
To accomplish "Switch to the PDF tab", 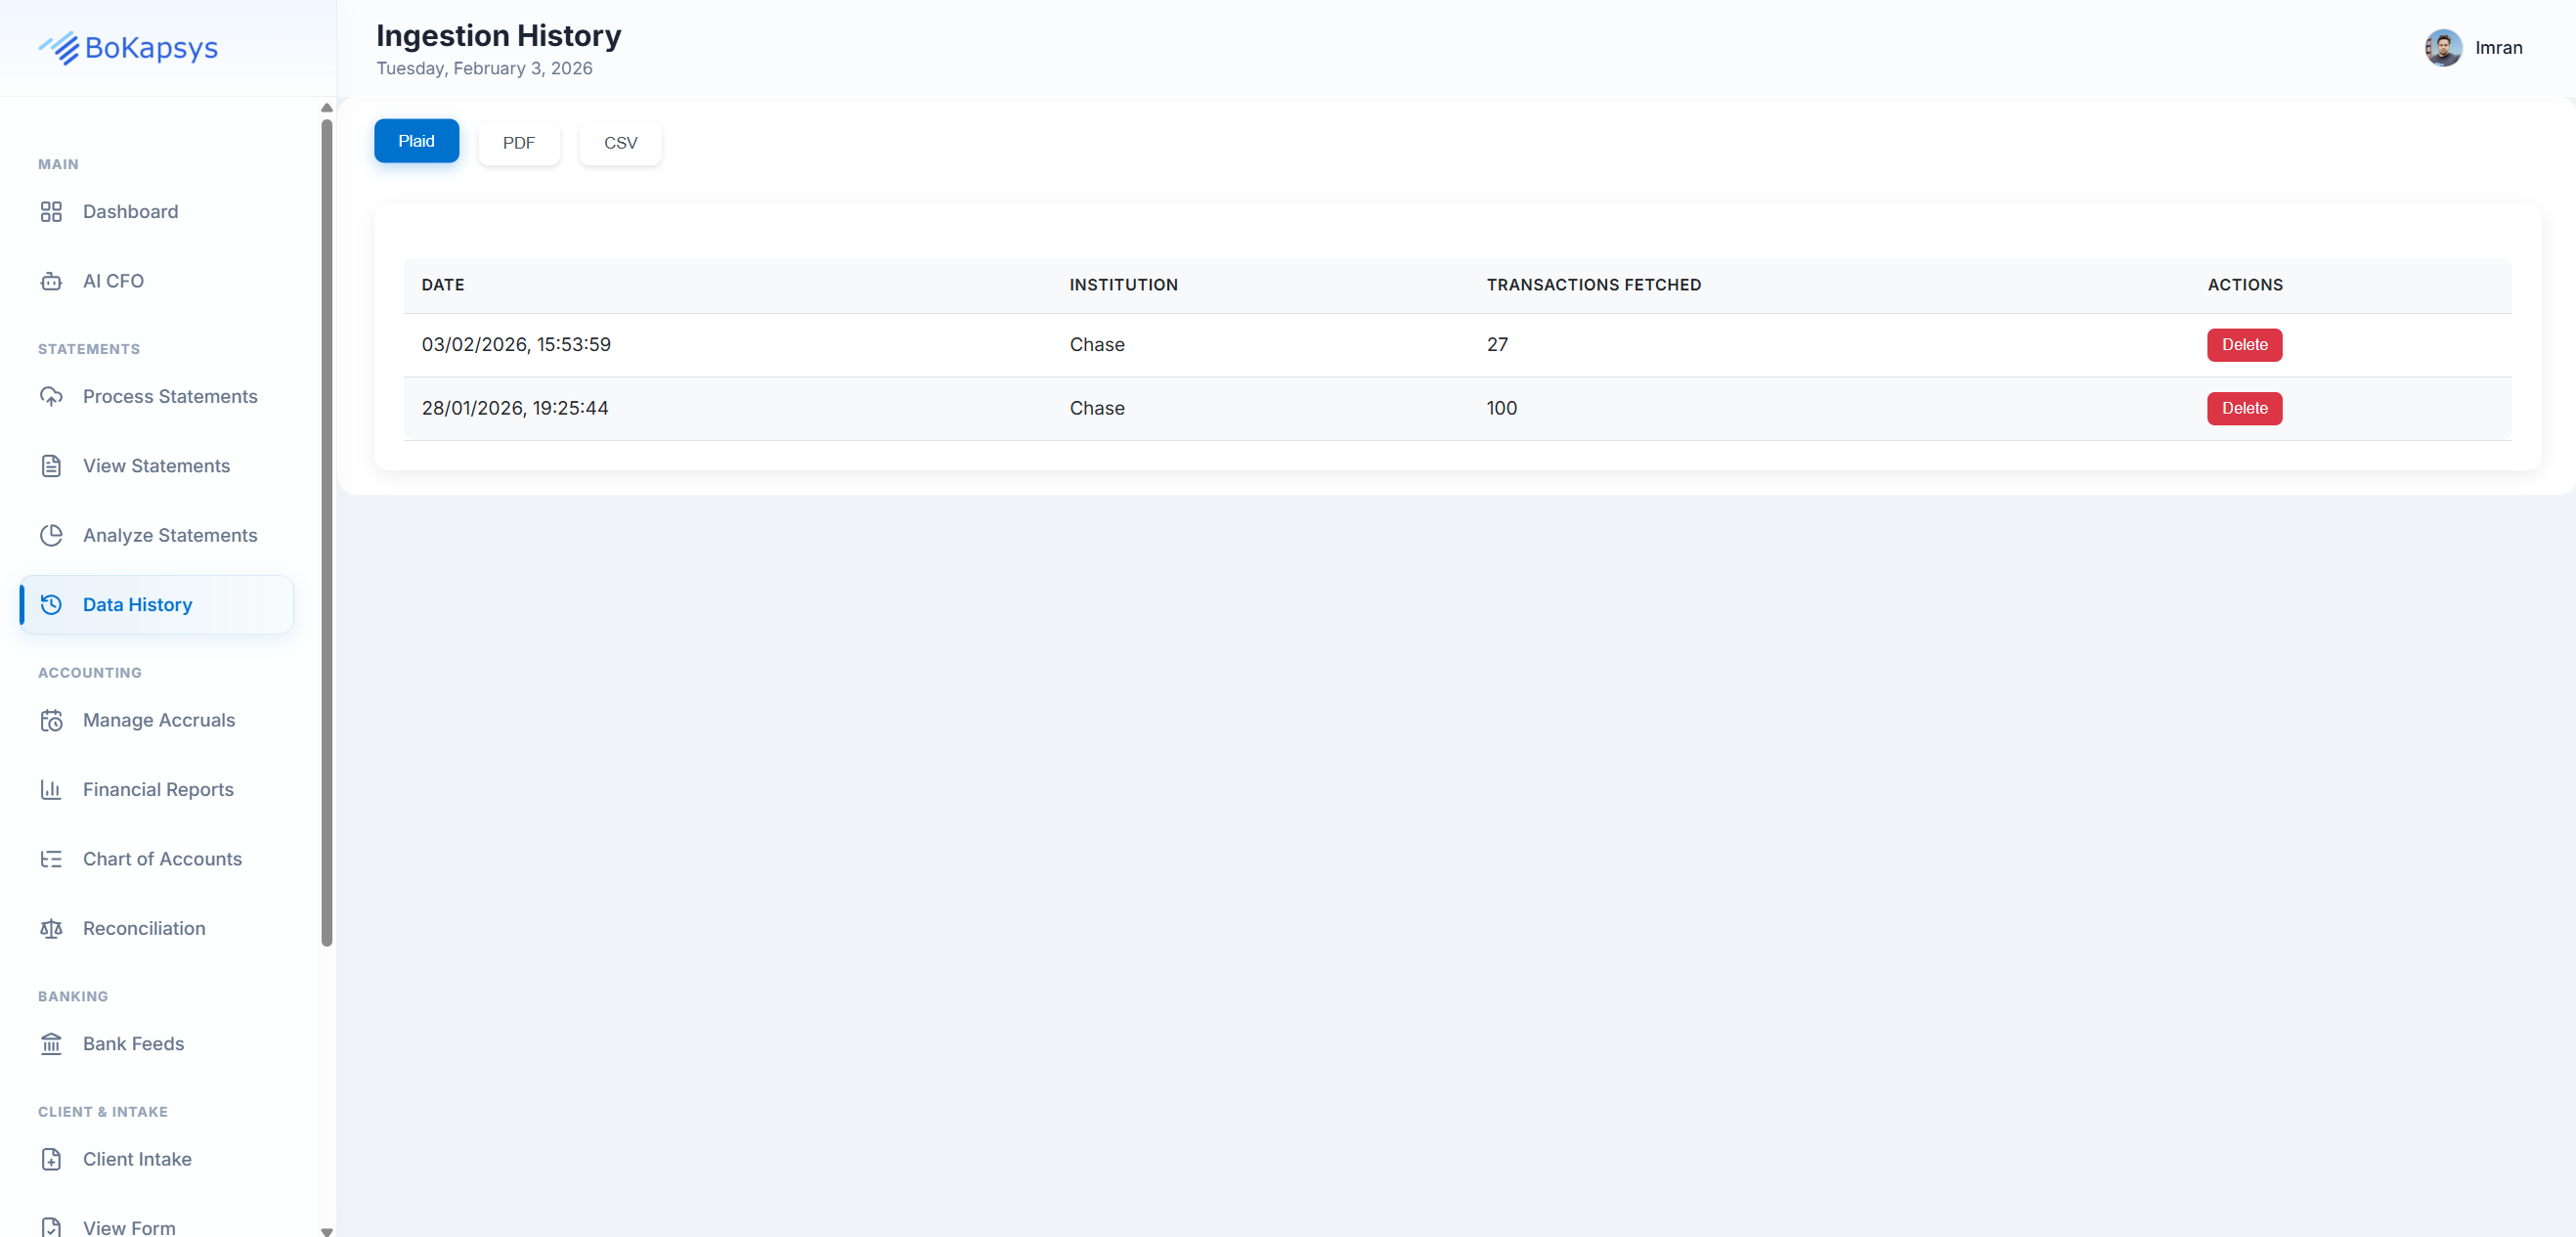I will 518,143.
